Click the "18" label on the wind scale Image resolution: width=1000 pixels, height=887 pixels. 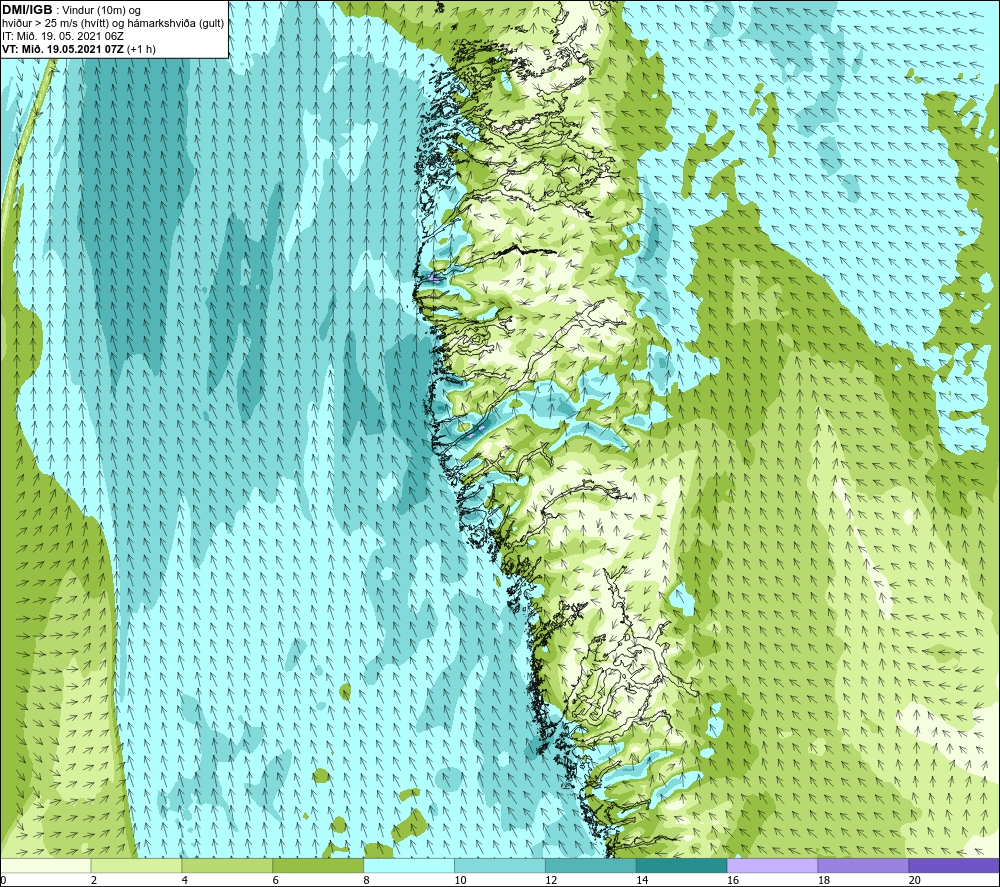824,881
